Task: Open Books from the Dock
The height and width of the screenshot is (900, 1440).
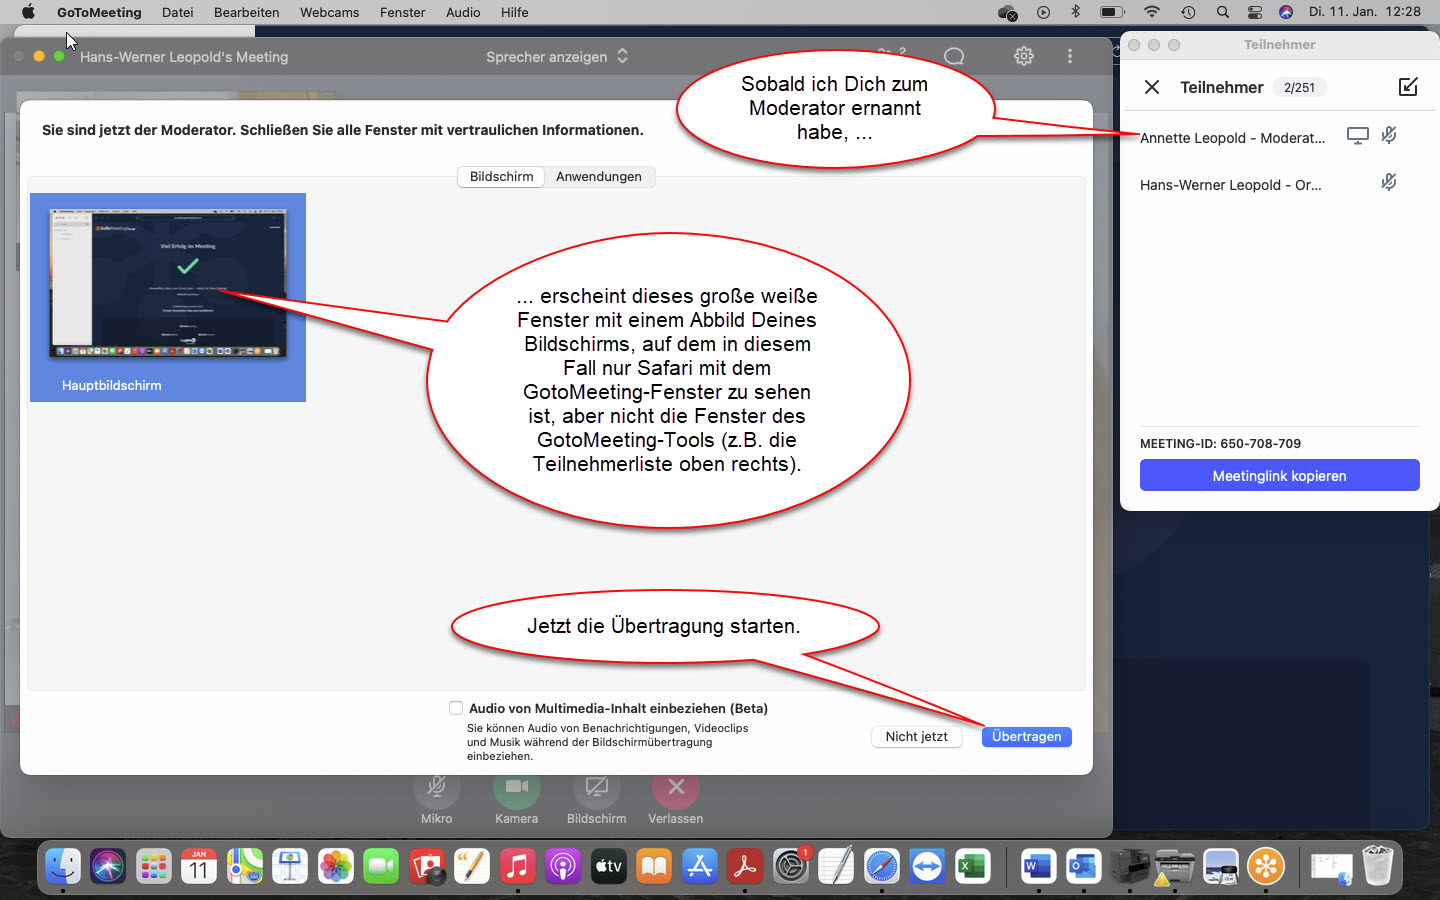Action: pos(654,866)
